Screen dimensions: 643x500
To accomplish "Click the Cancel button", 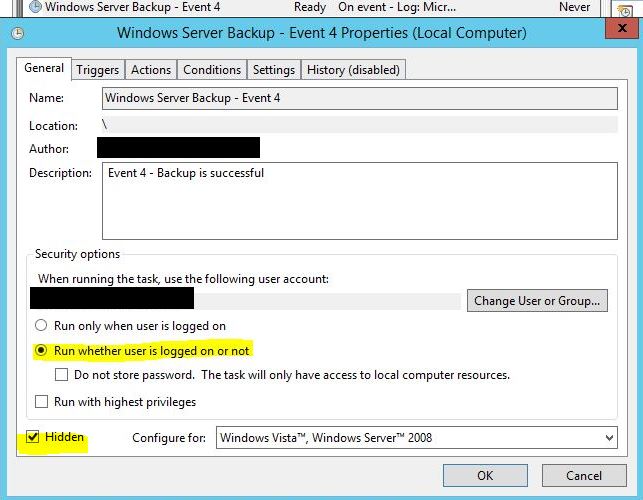I will point(583,476).
